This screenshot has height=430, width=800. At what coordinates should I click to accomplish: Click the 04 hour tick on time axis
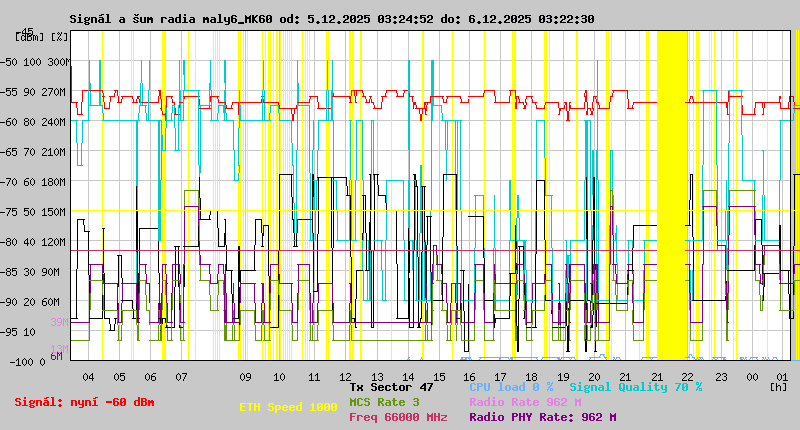coord(88,377)
